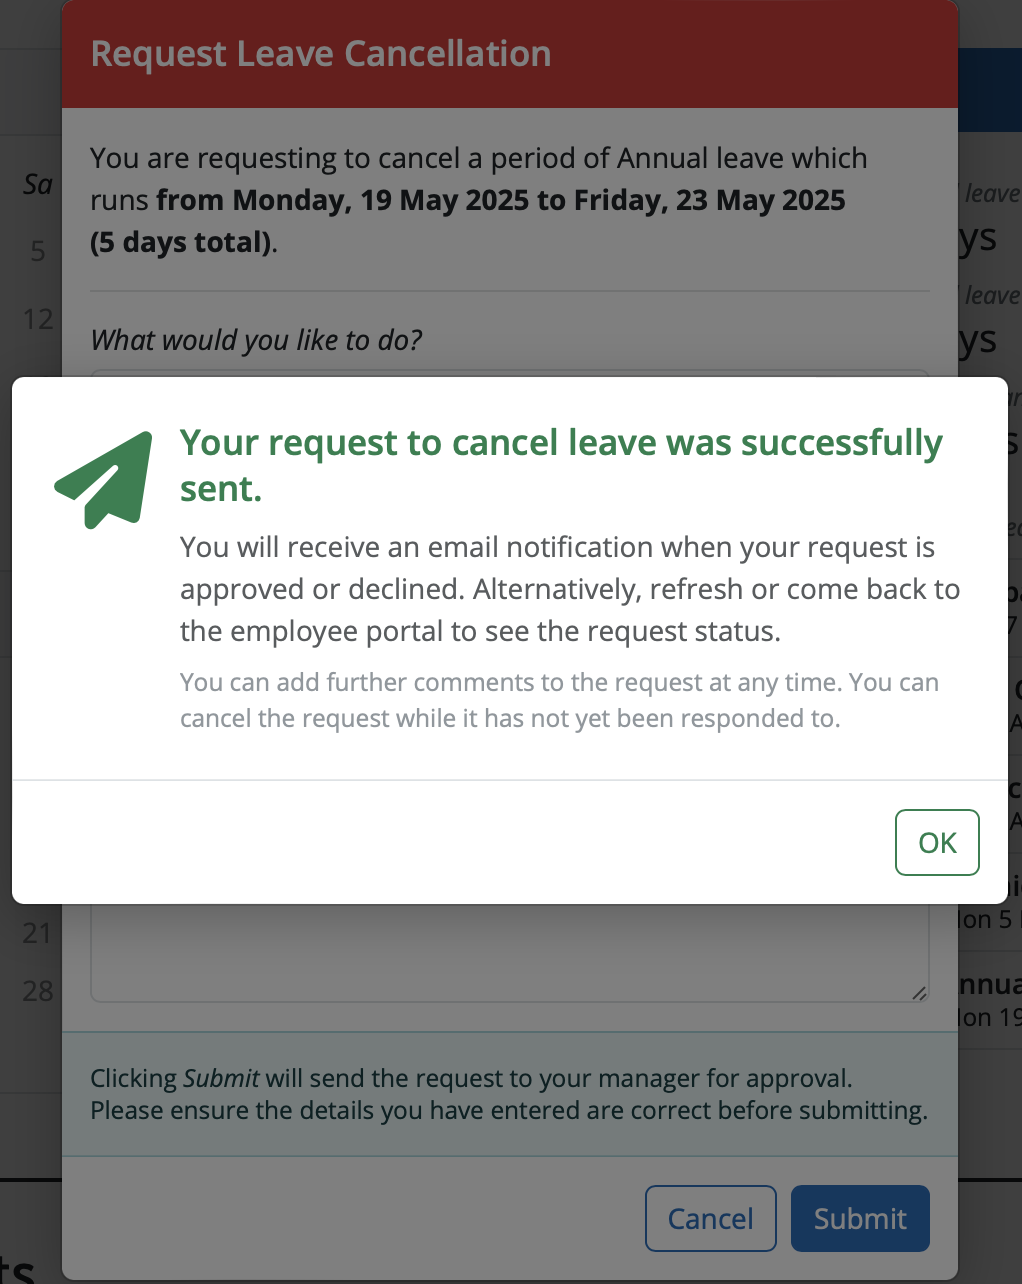Screen dimensions: 1022x1284
Task: Click the green success heading text
Action: pos(561,465)
